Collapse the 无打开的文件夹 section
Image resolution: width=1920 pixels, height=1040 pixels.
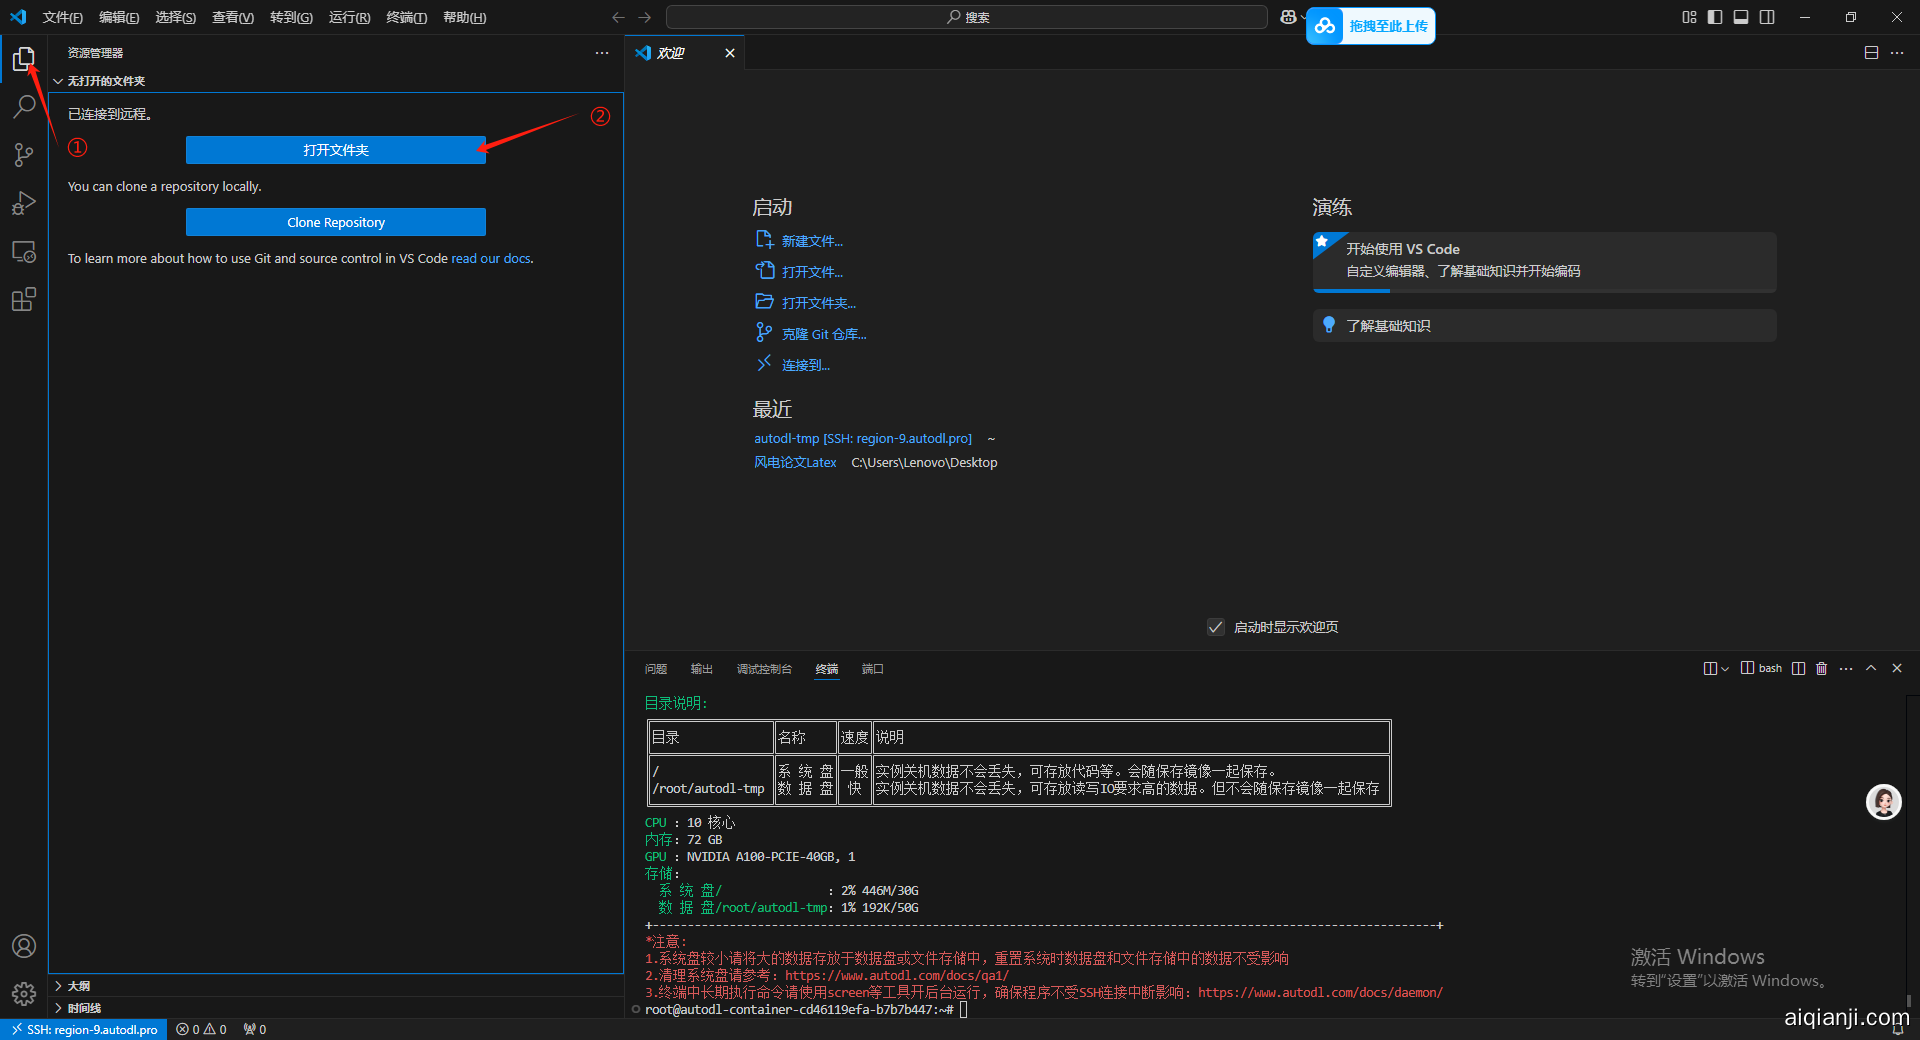click(105, 81)
